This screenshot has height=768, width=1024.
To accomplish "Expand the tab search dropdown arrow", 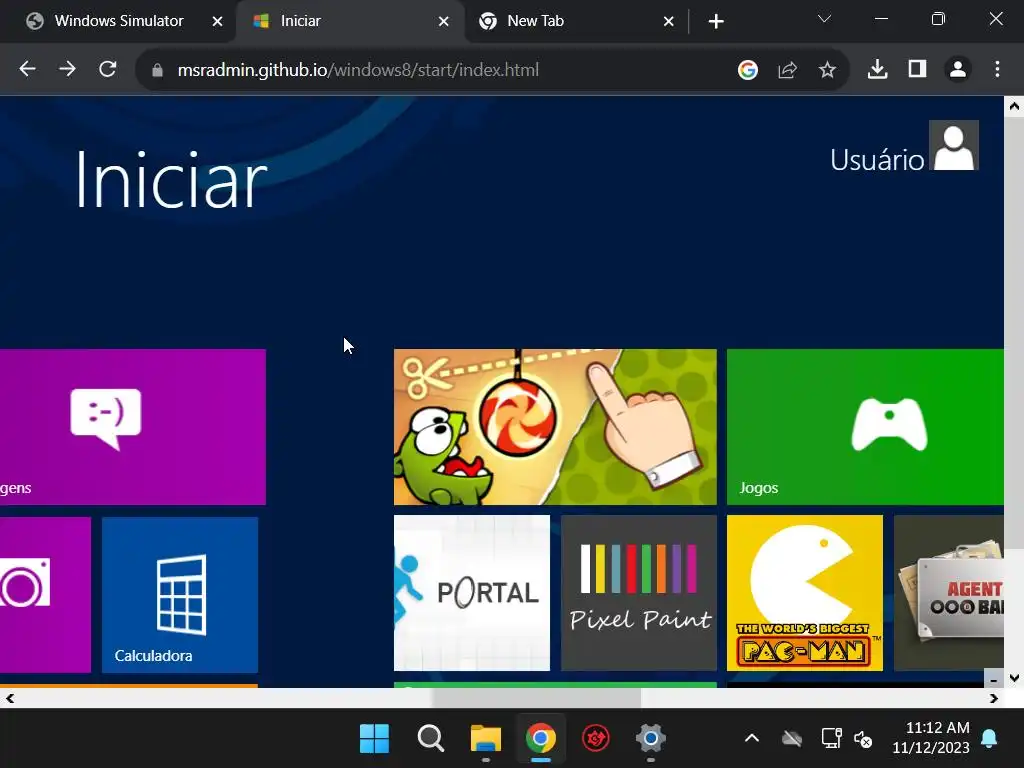I will pyautogui.click(x=824, y=19).
